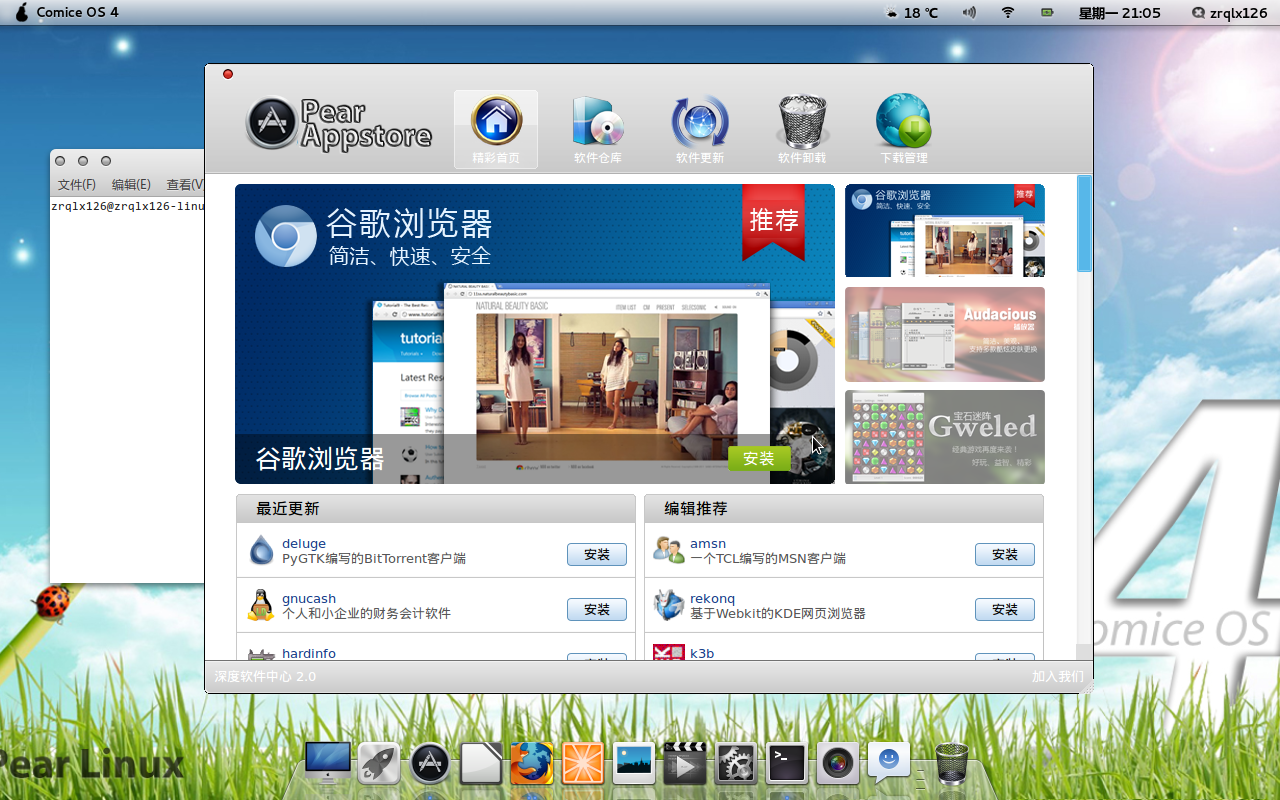Click the 加入我们 link in the footer

(1058, 677)
